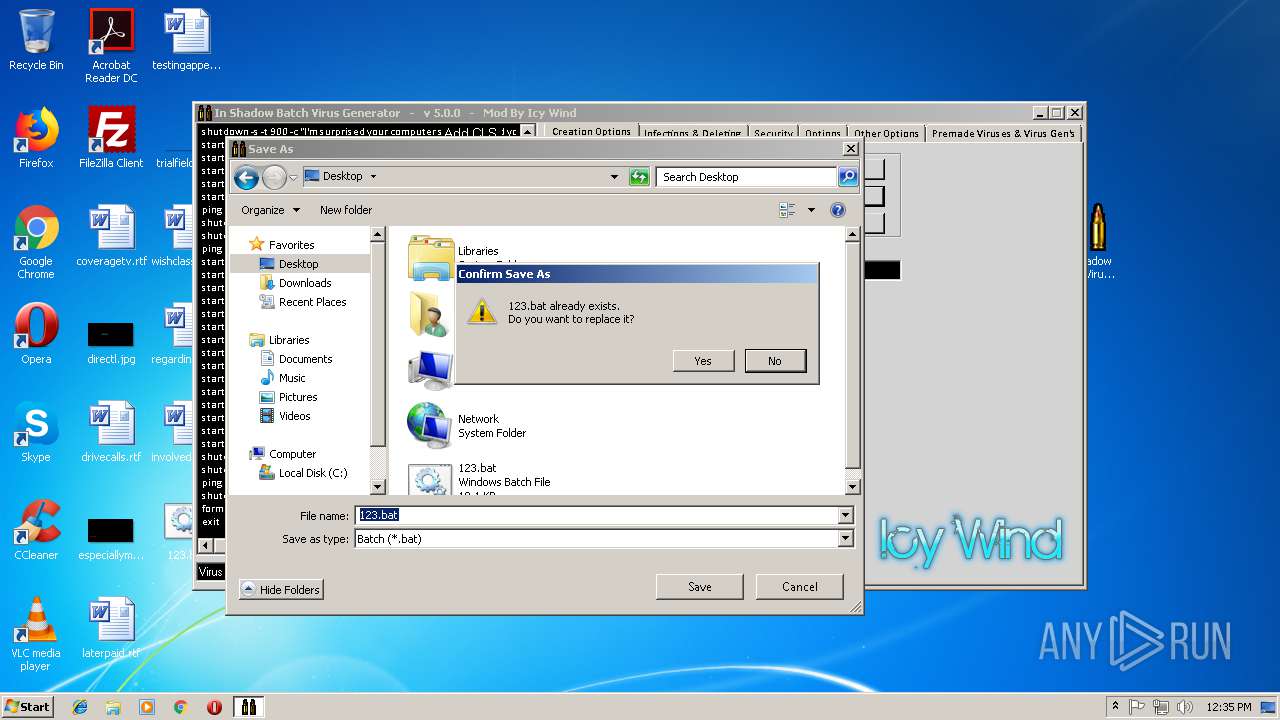Open the view options dropdown arrow
The image size is (1280, 720).
tap(811, 210)
